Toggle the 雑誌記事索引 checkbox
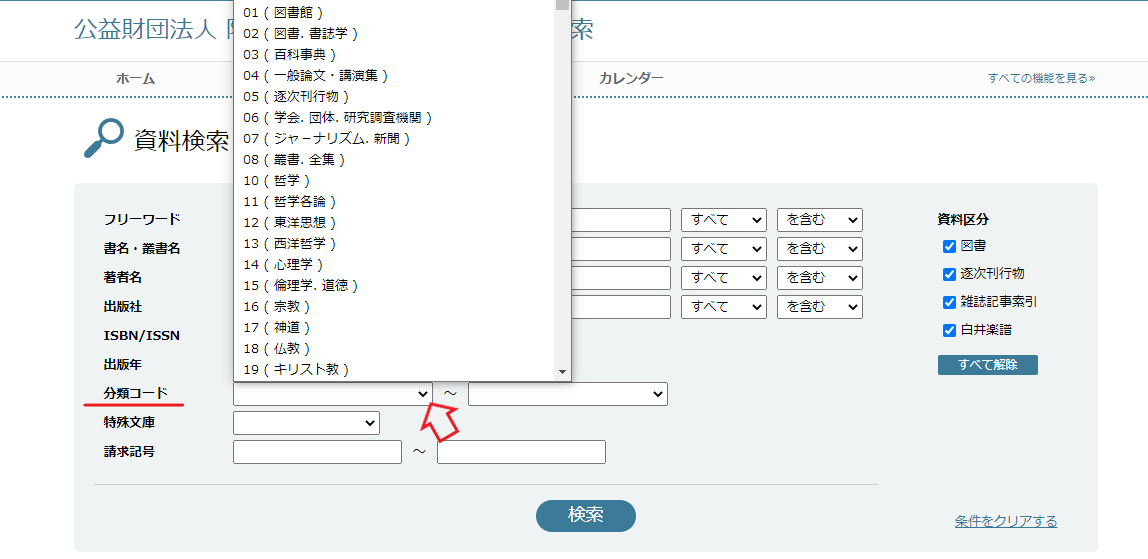Image resolution: width=1148 pixels, height=559 pixels. coord(949,302)
